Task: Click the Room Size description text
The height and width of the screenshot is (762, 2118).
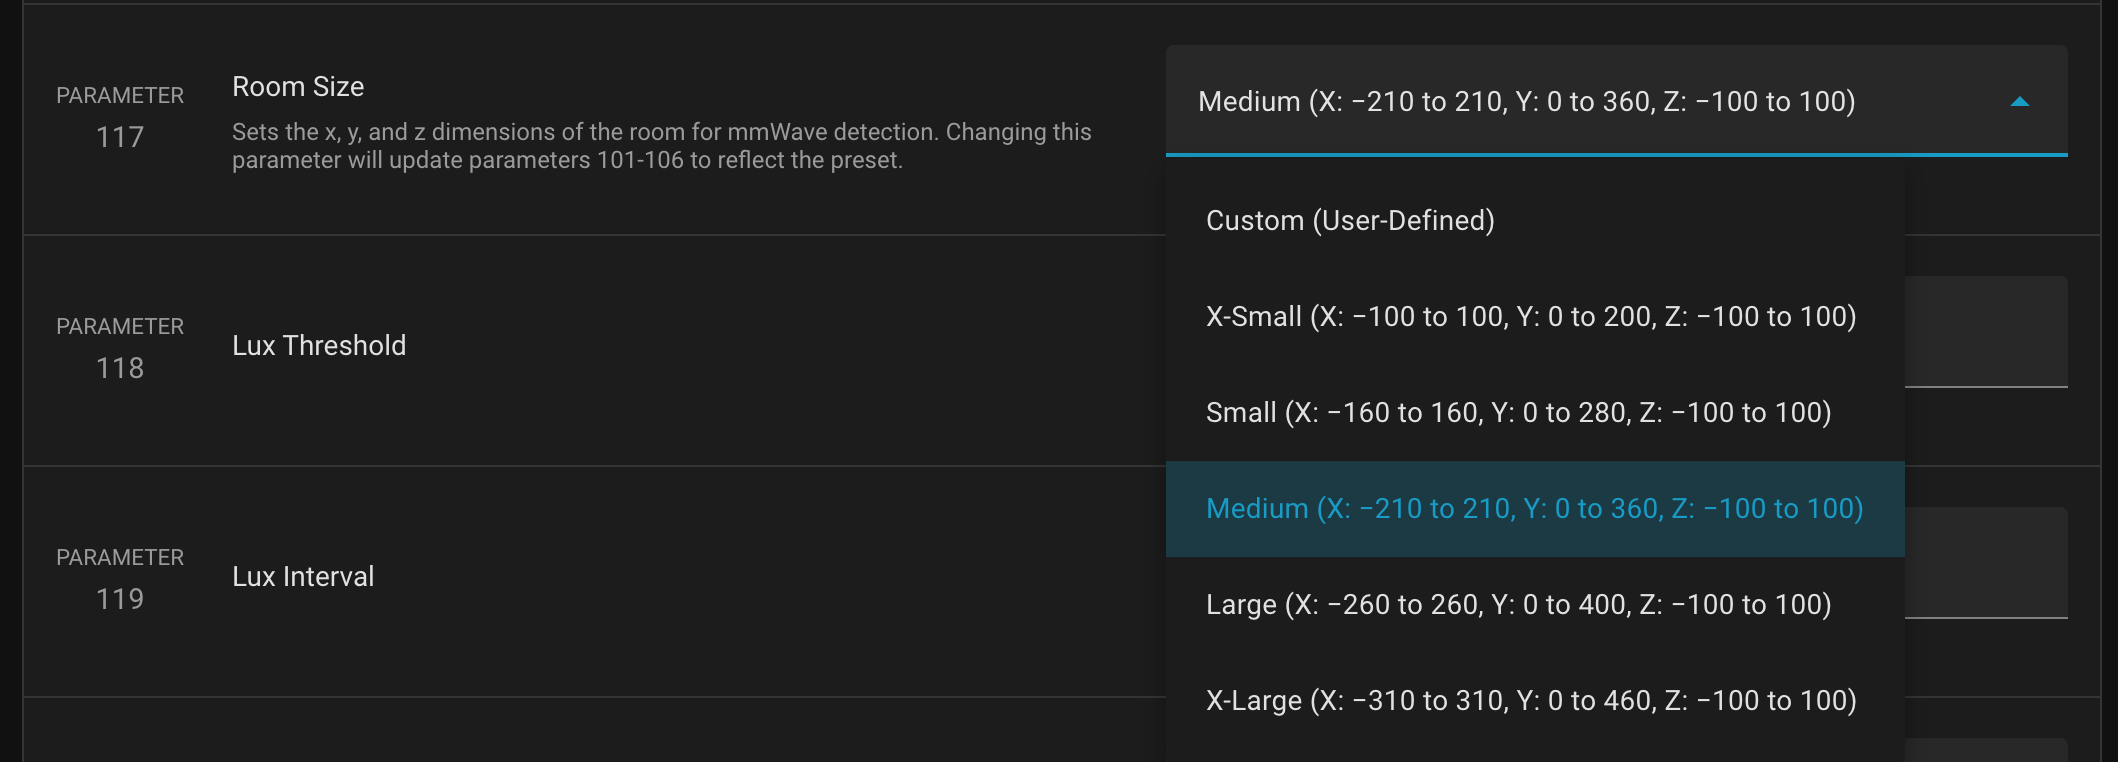Action: click(x=661, y=146)
